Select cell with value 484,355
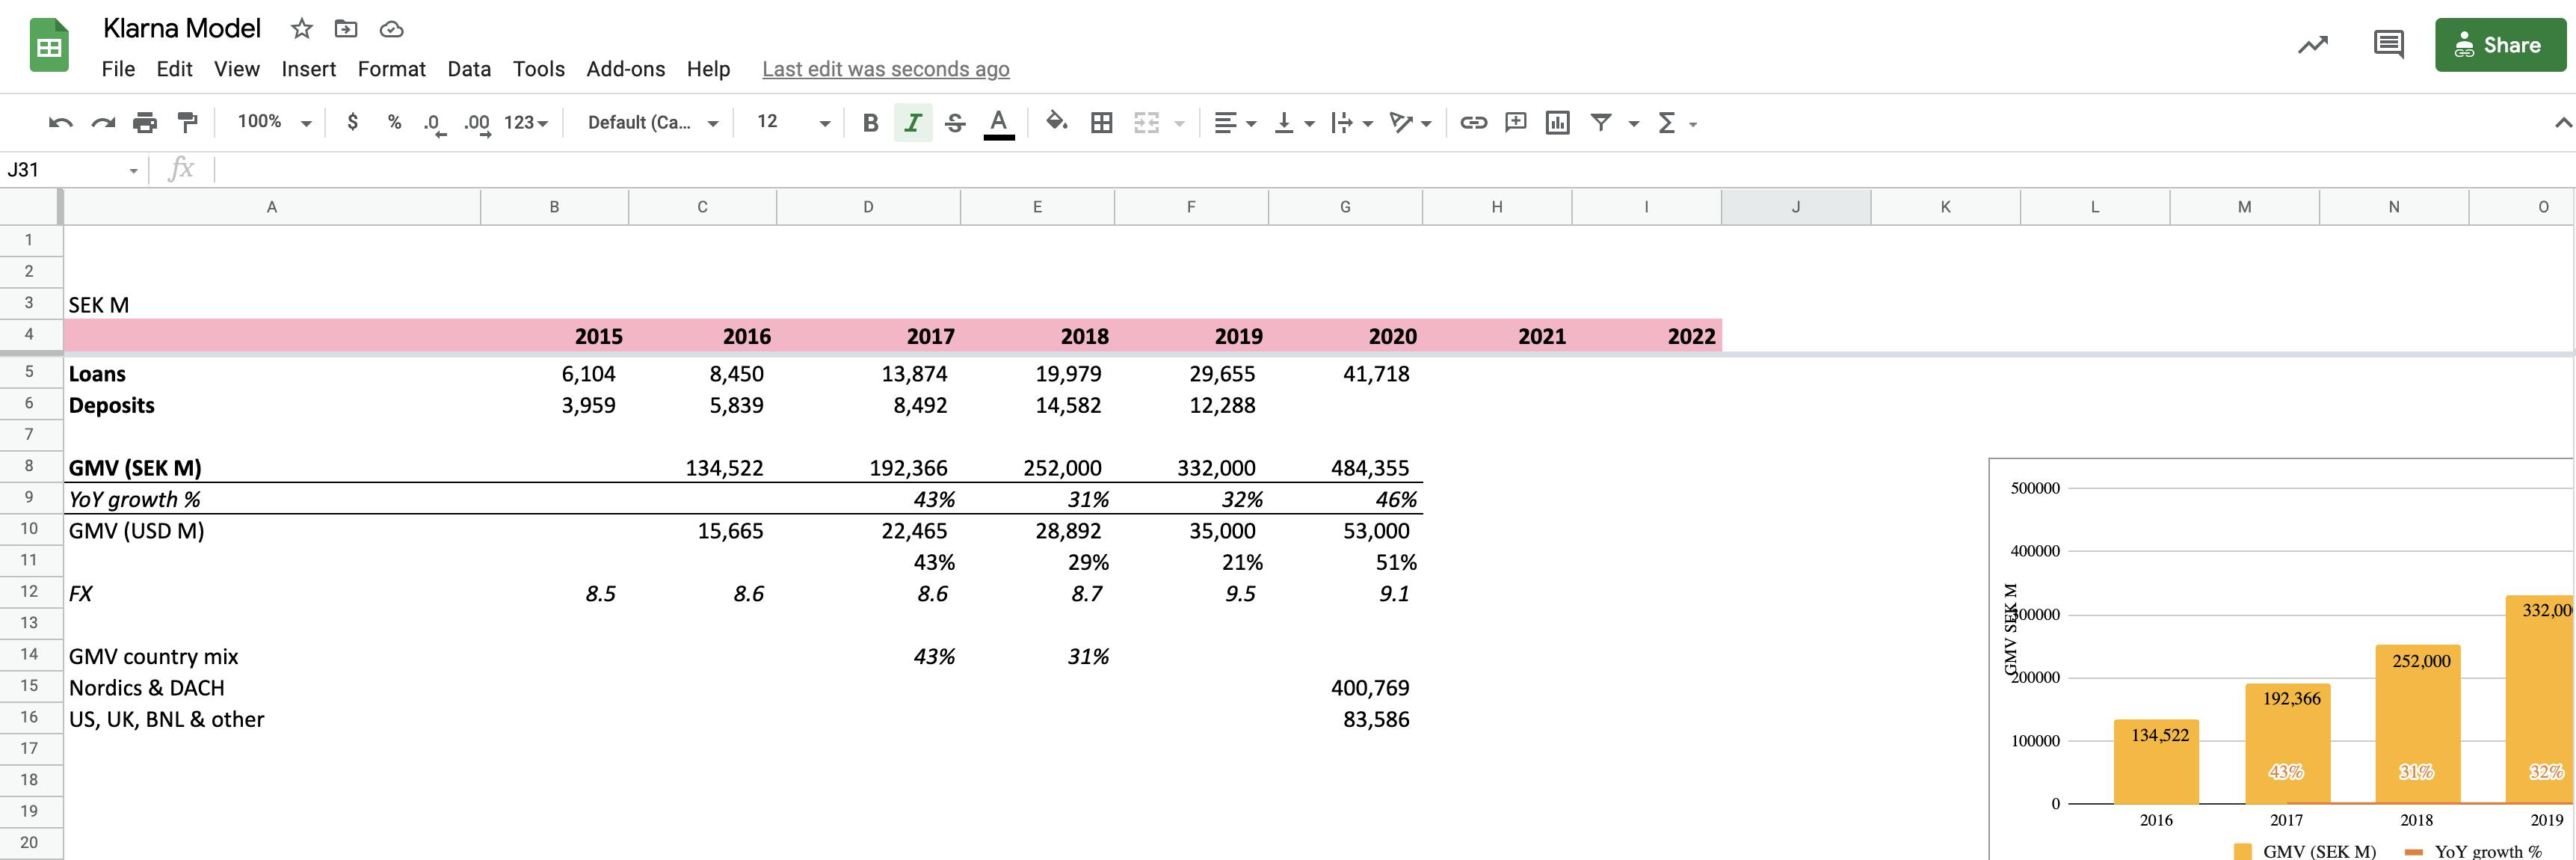Viewport: 2576px width, 860px height. 1345,467
